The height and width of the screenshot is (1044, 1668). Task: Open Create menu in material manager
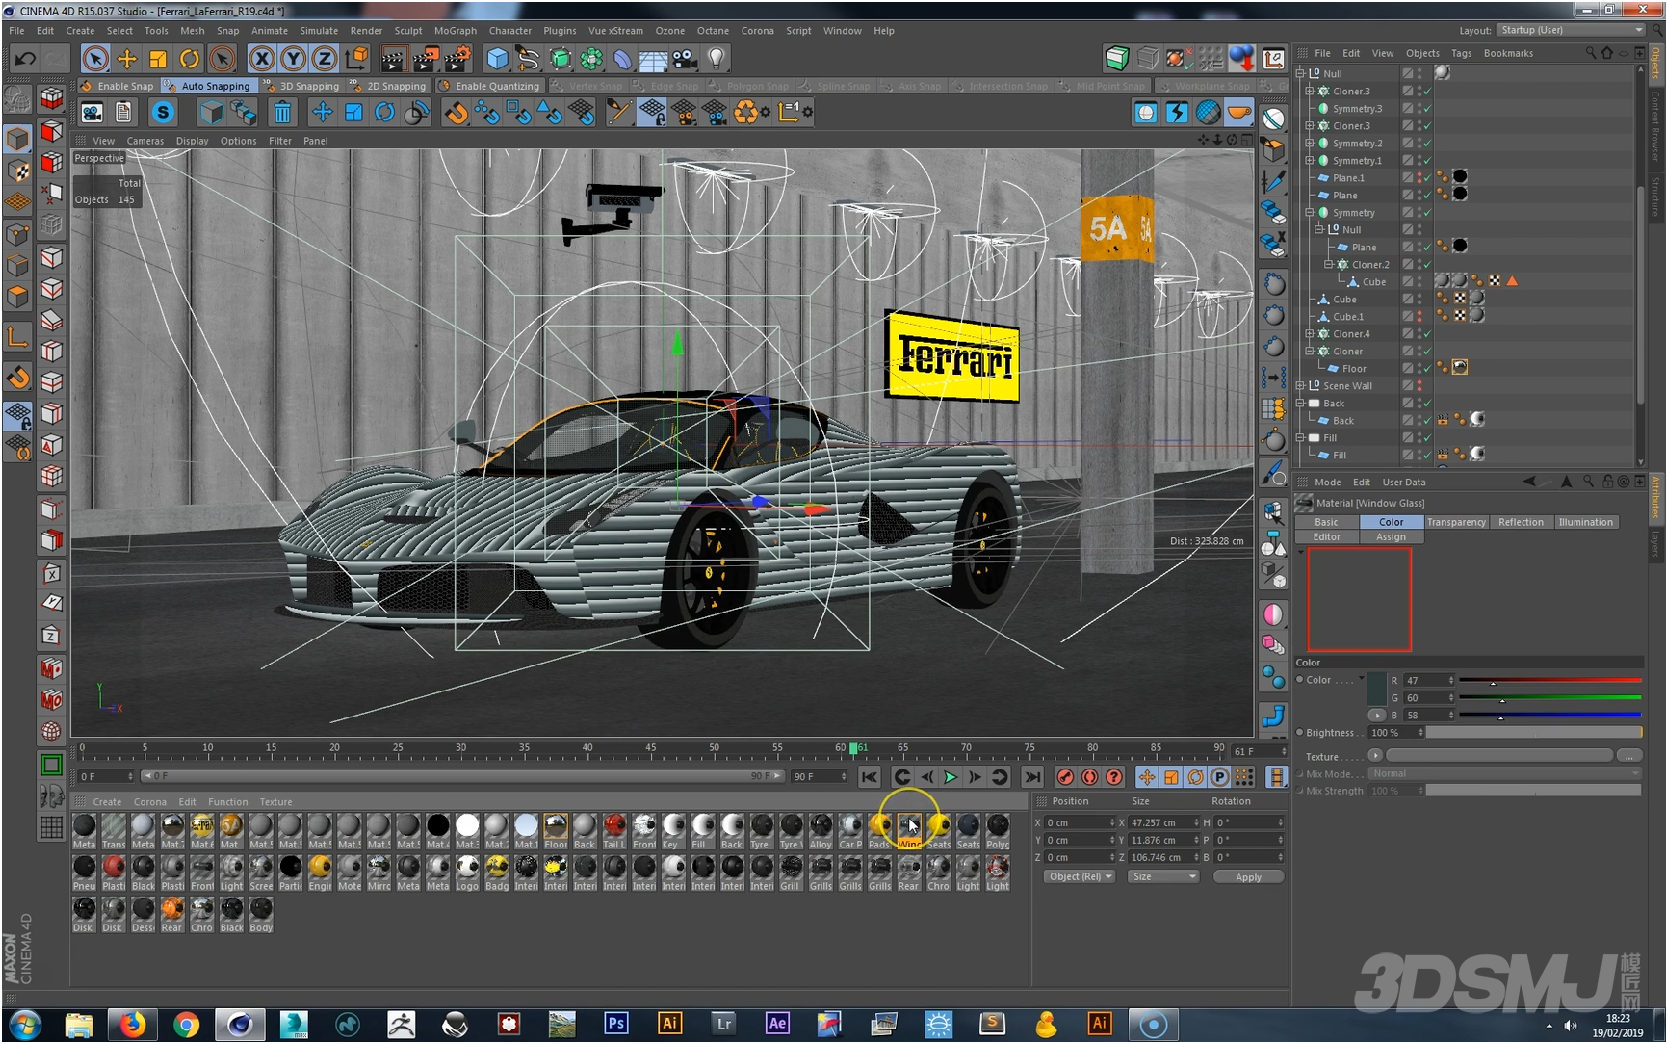(107, 802)
